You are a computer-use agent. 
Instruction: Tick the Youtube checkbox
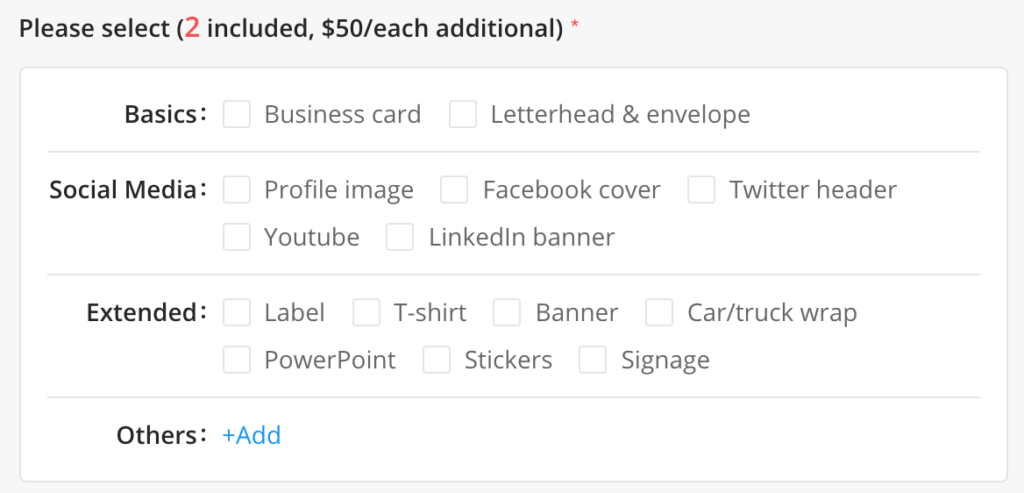tap(237, 237)
